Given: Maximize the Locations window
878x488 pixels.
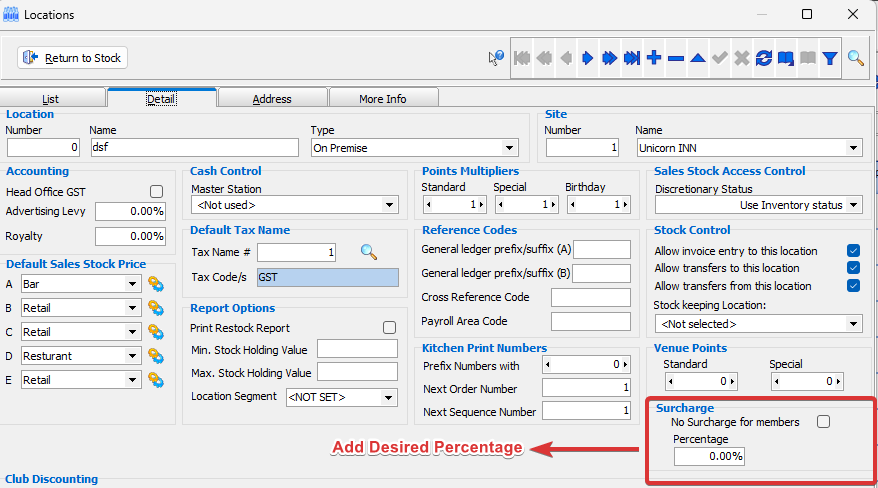Looking at the screenshot, I should pyautogui.click(x=807, y=14).
